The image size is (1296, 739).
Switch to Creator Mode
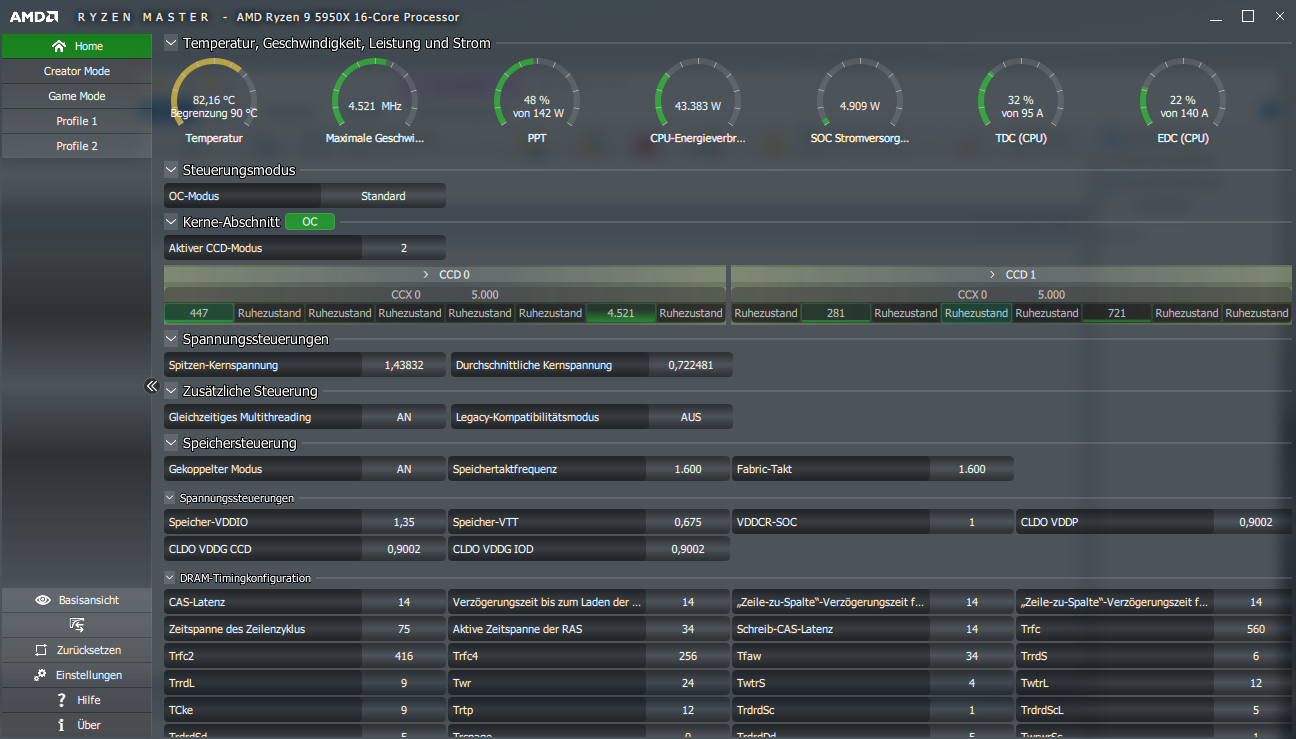76,71
